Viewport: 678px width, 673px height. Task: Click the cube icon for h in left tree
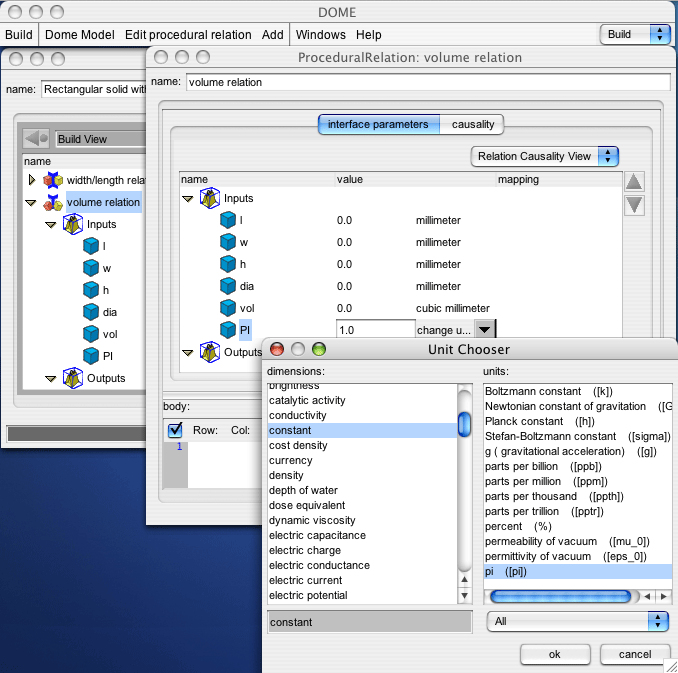91,290
